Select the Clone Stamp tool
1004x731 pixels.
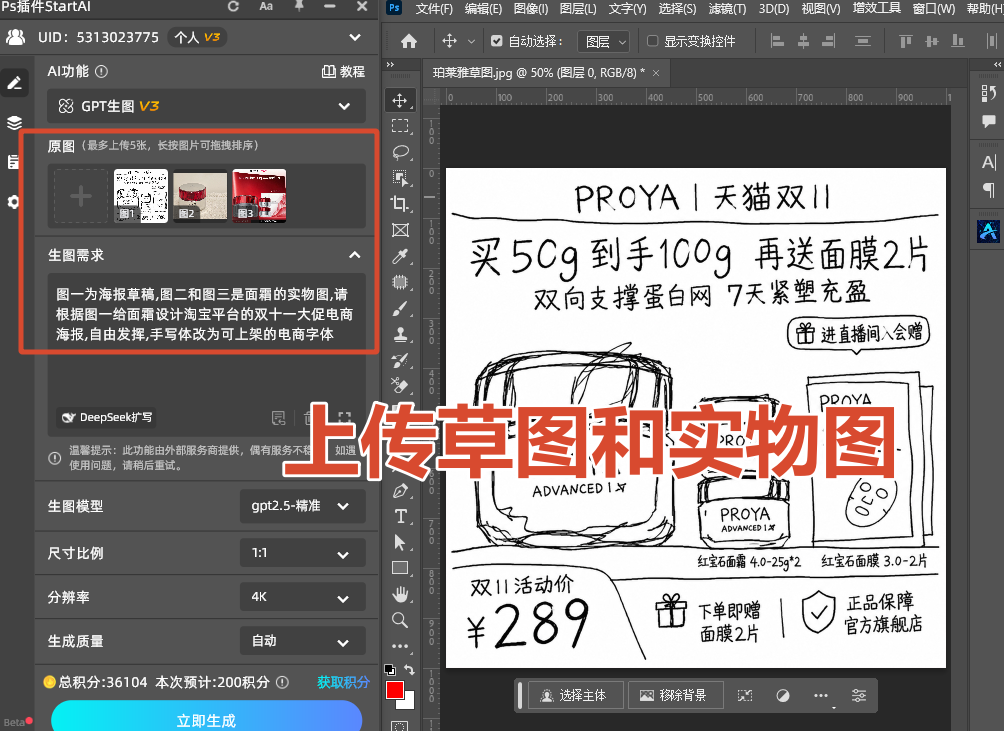click(x=400, y=334)
